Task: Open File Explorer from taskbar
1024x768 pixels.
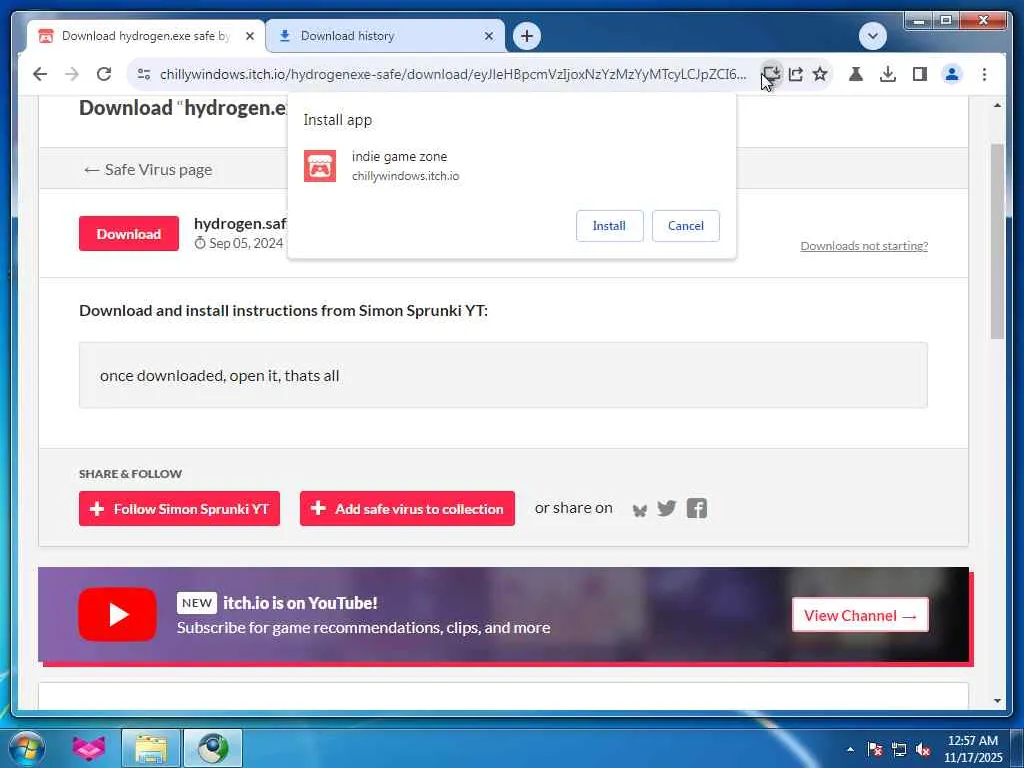Action: tap(151, 748)
